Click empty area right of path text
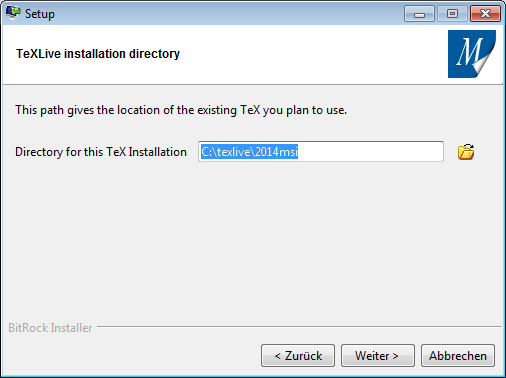This screenshot has height=378, width=506. pyautogui.click(x=370, y=152)
